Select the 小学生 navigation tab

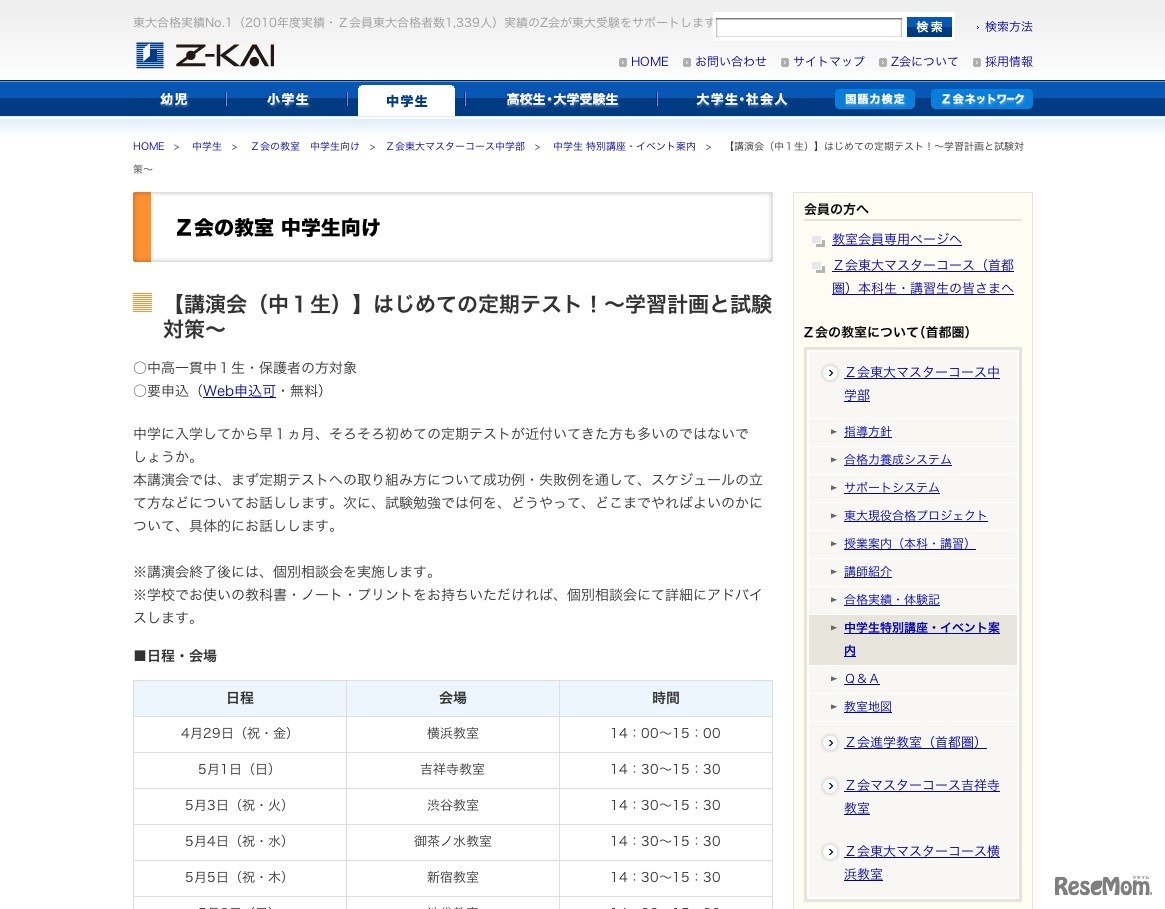click(x=289, y=99)
